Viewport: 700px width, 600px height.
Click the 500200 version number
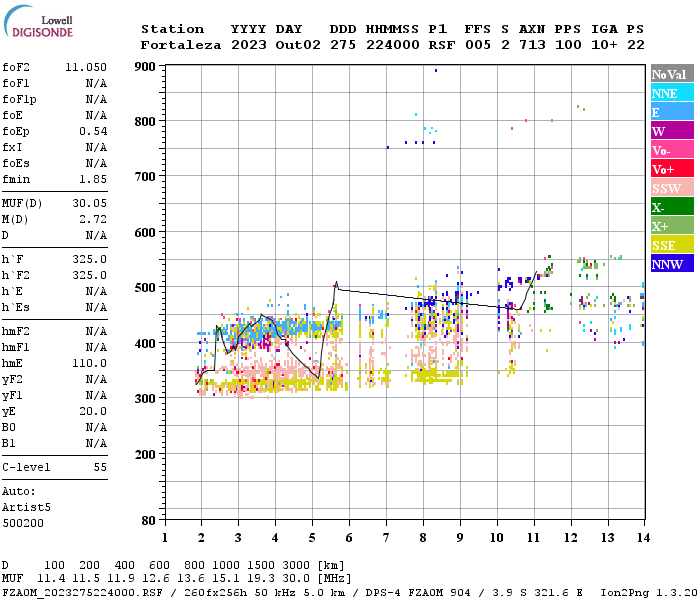(x=23, y=523)
